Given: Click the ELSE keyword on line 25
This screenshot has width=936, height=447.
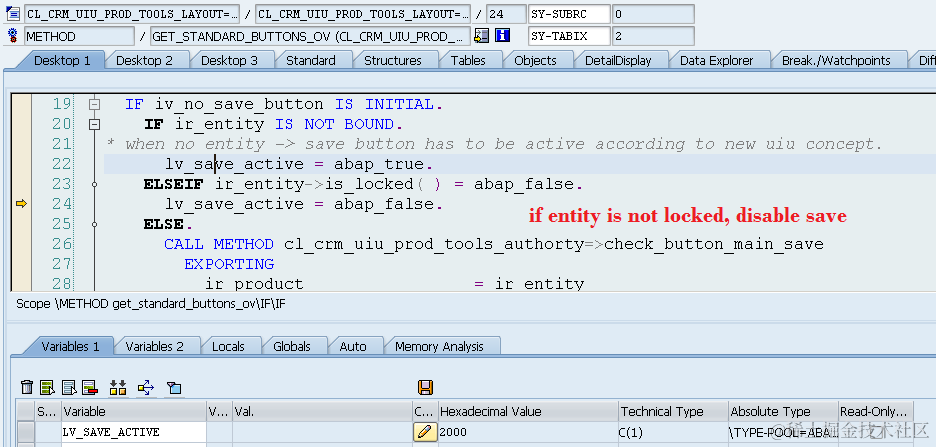Looking at the screenshot, I should 163,224.
